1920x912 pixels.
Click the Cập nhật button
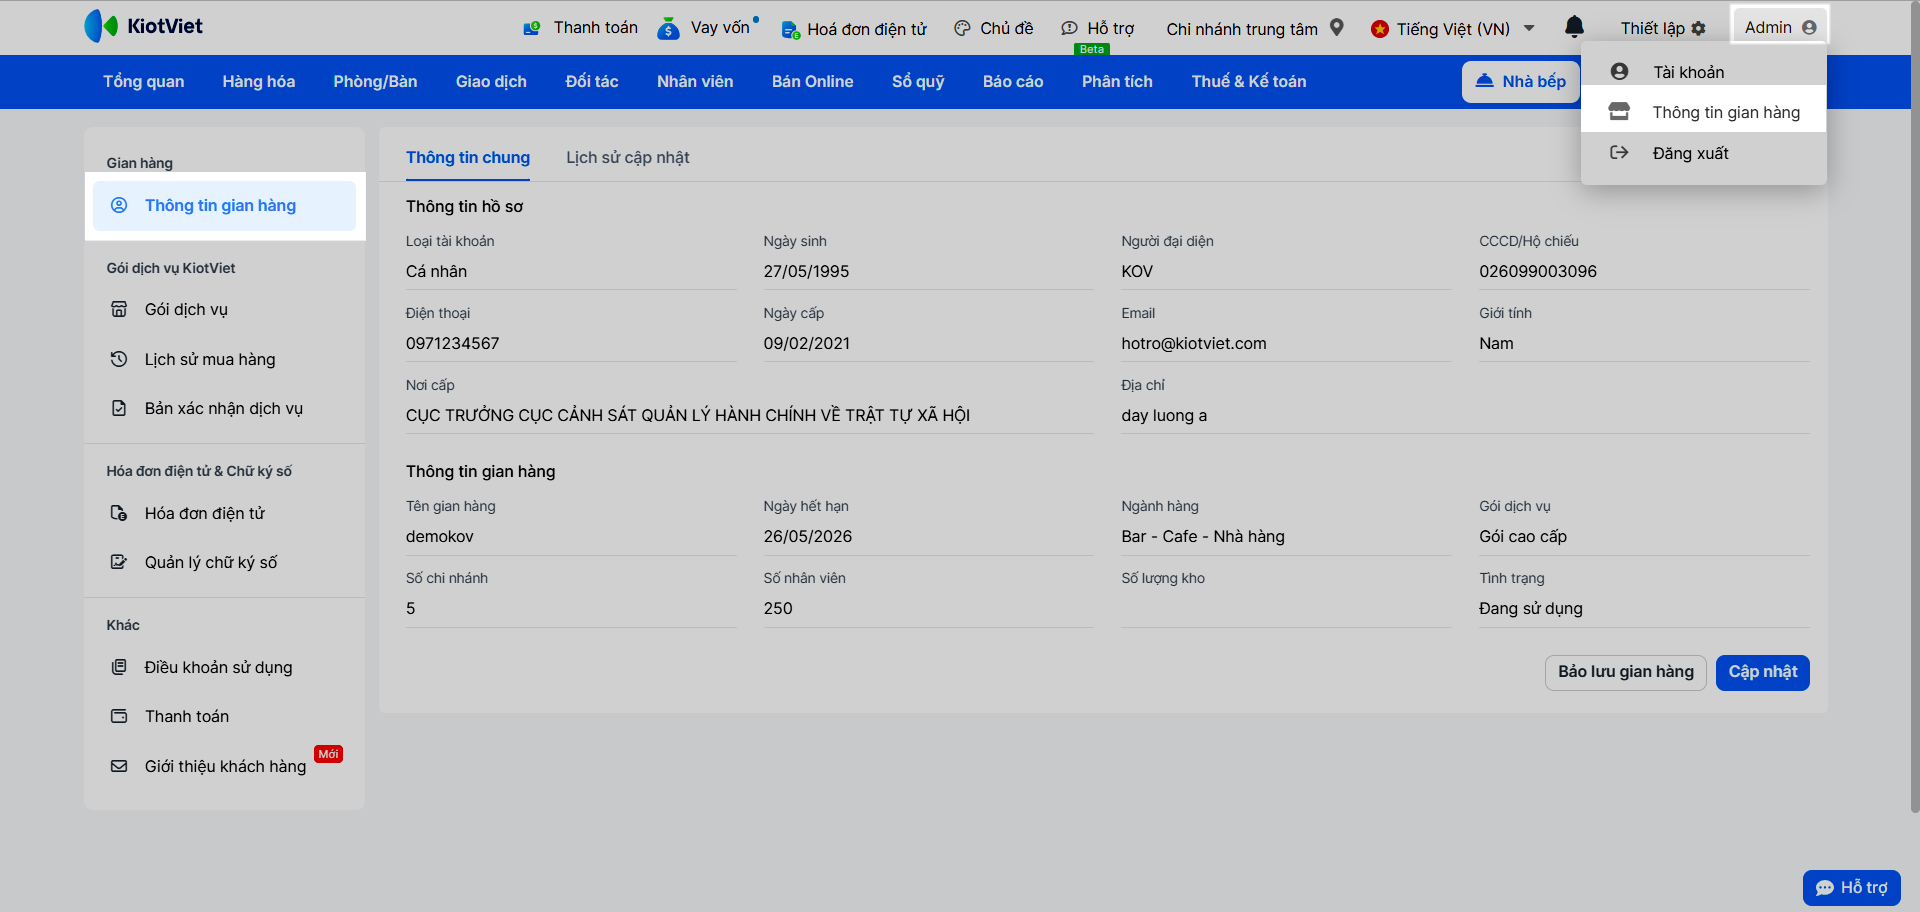coord(1763,672)
